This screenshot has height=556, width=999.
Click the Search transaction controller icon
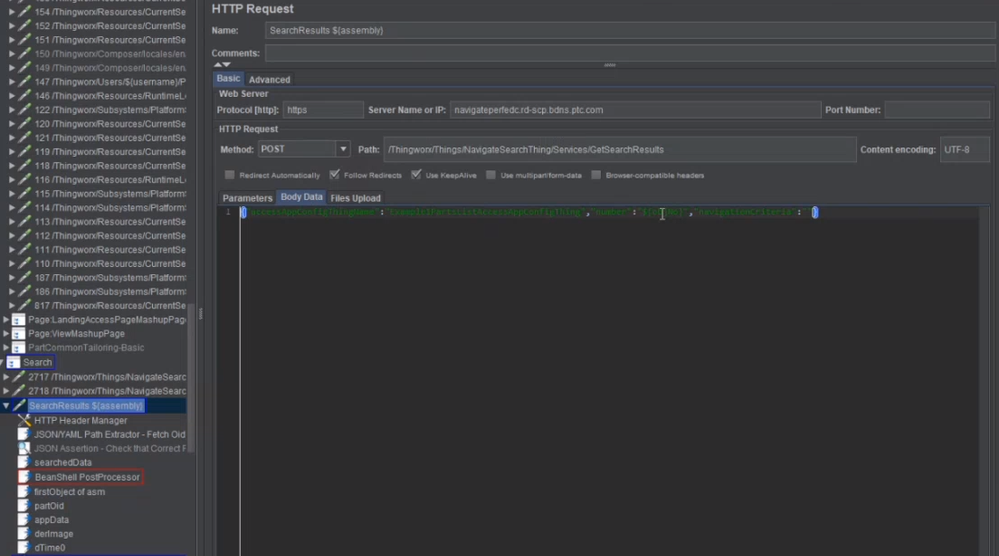(x=13, y=362)
